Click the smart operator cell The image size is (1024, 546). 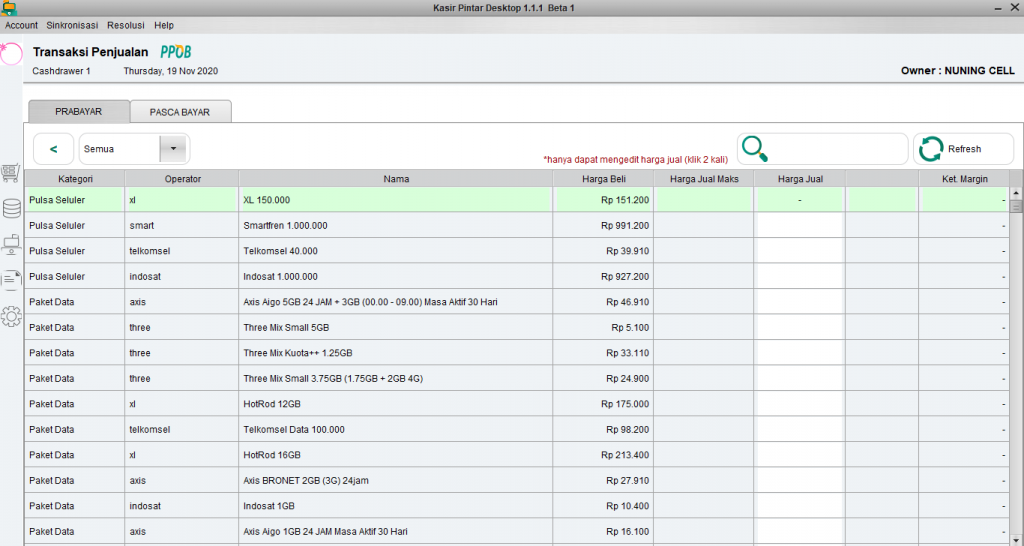(182, 225)
